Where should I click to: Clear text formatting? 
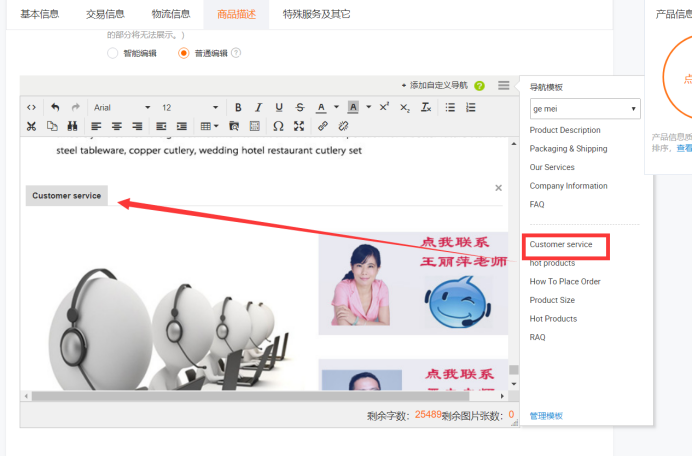point(425,108)
